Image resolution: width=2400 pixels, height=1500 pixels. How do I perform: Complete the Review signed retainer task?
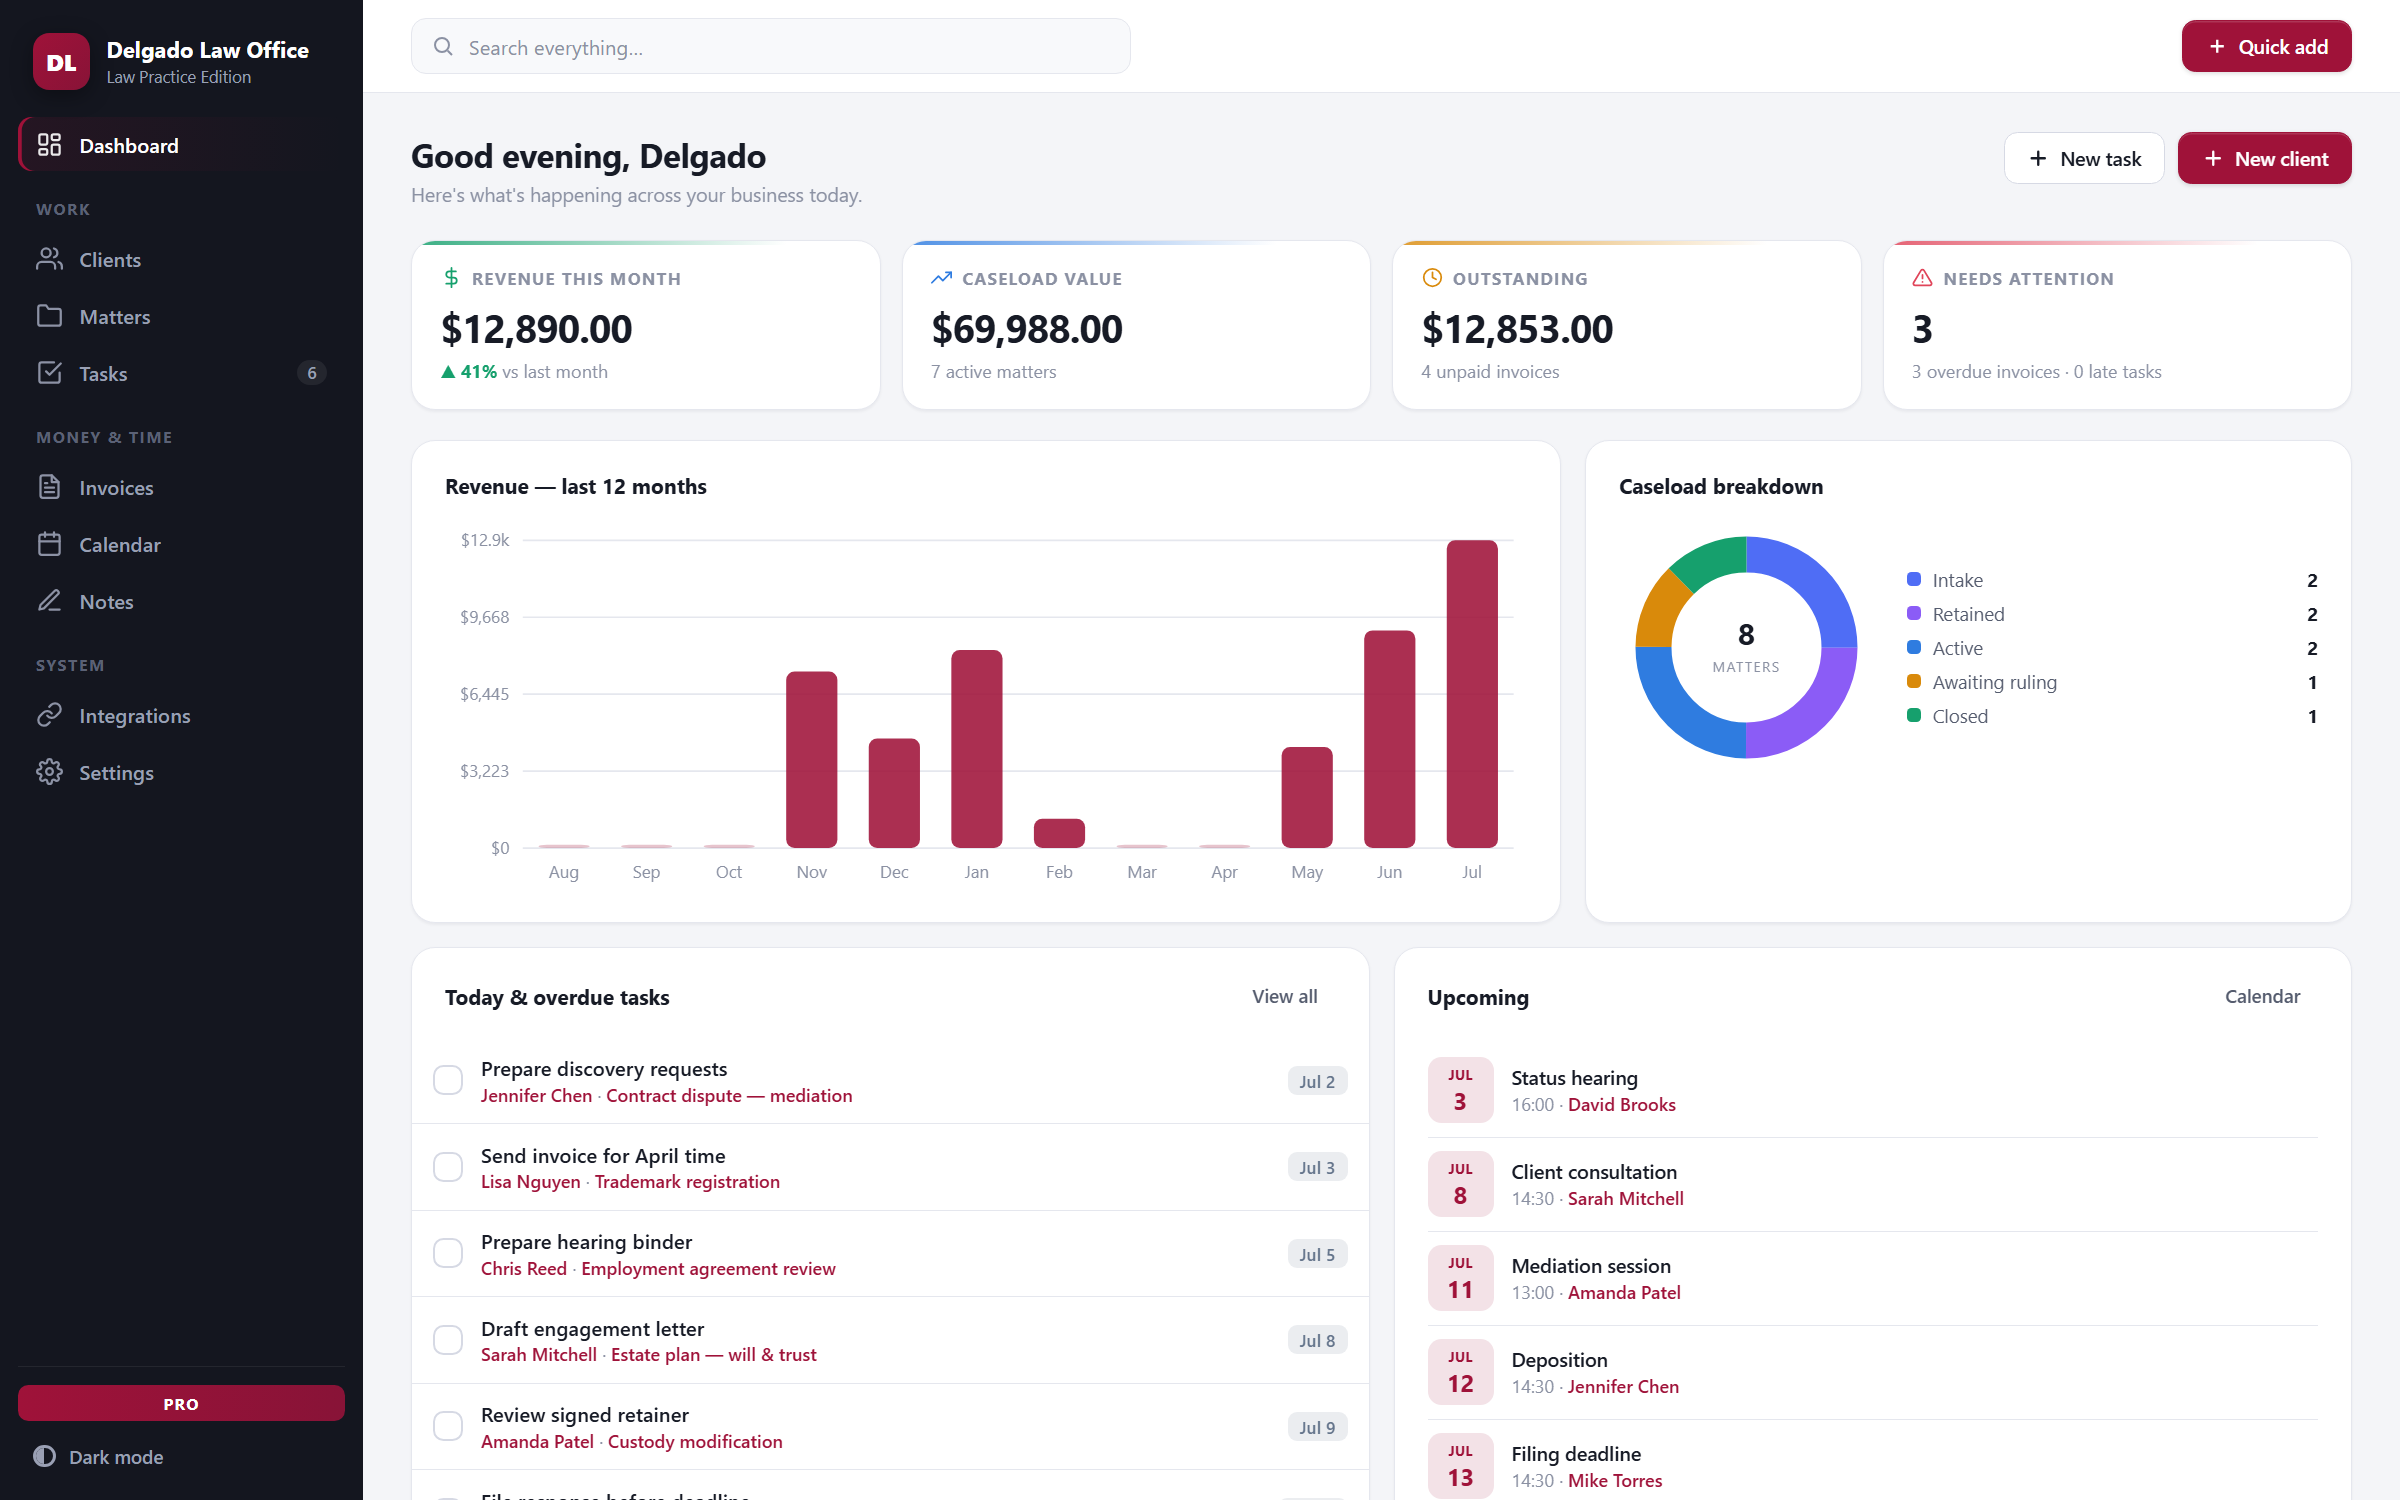coord(448,1426)
